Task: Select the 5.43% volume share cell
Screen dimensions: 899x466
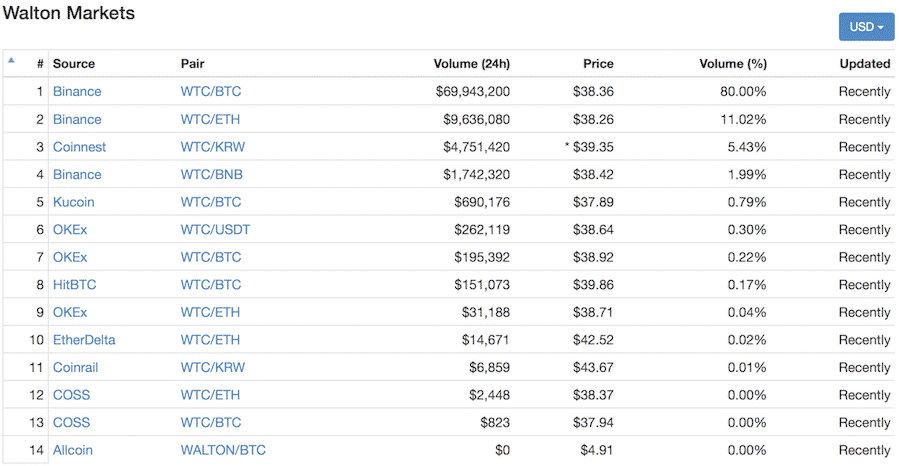Action: tap(747, 147)
